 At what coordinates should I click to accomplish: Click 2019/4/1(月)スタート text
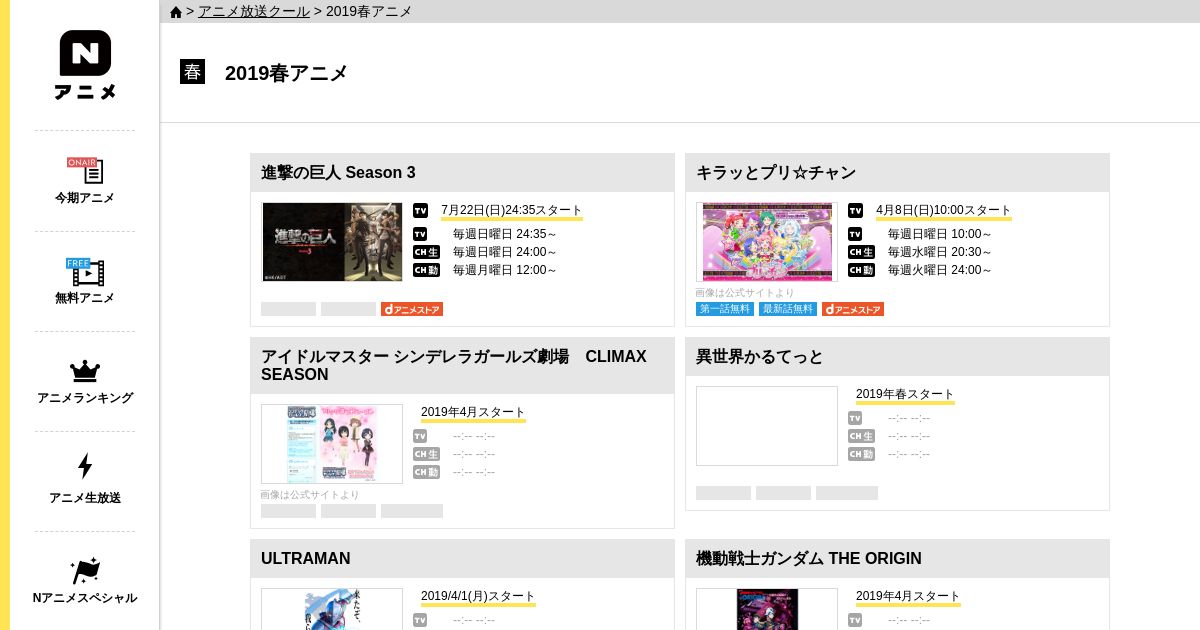pyautogui.click(x=478, y=596)
